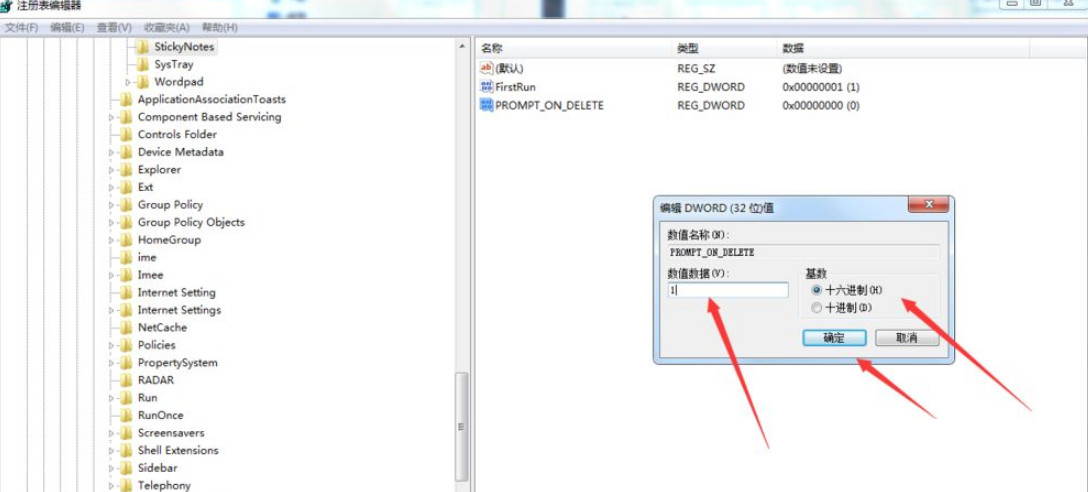
Task: Expand the Component Based Servicing node
Action: (111, 117)
